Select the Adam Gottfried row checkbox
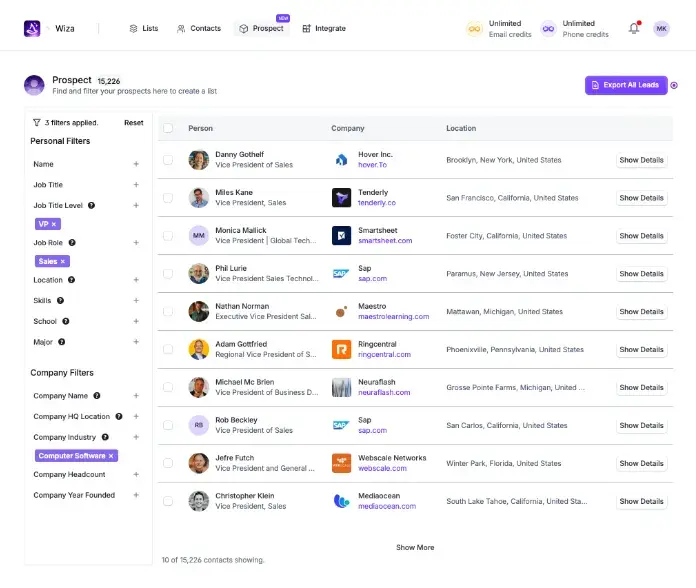 point(168,349)
